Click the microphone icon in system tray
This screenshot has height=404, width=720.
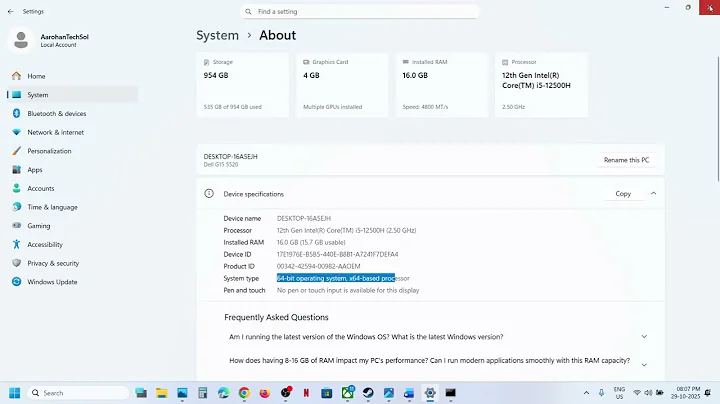coord(601,393)
